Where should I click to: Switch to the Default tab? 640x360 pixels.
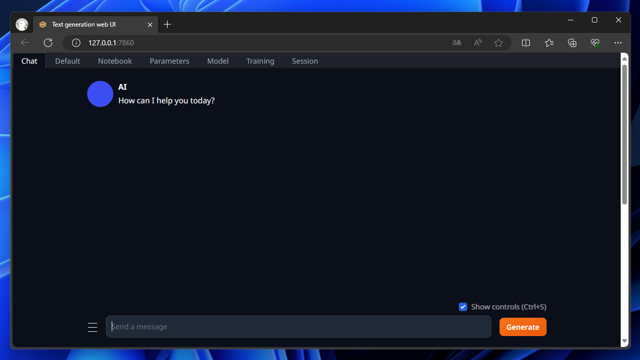click(x=67, y=61)
